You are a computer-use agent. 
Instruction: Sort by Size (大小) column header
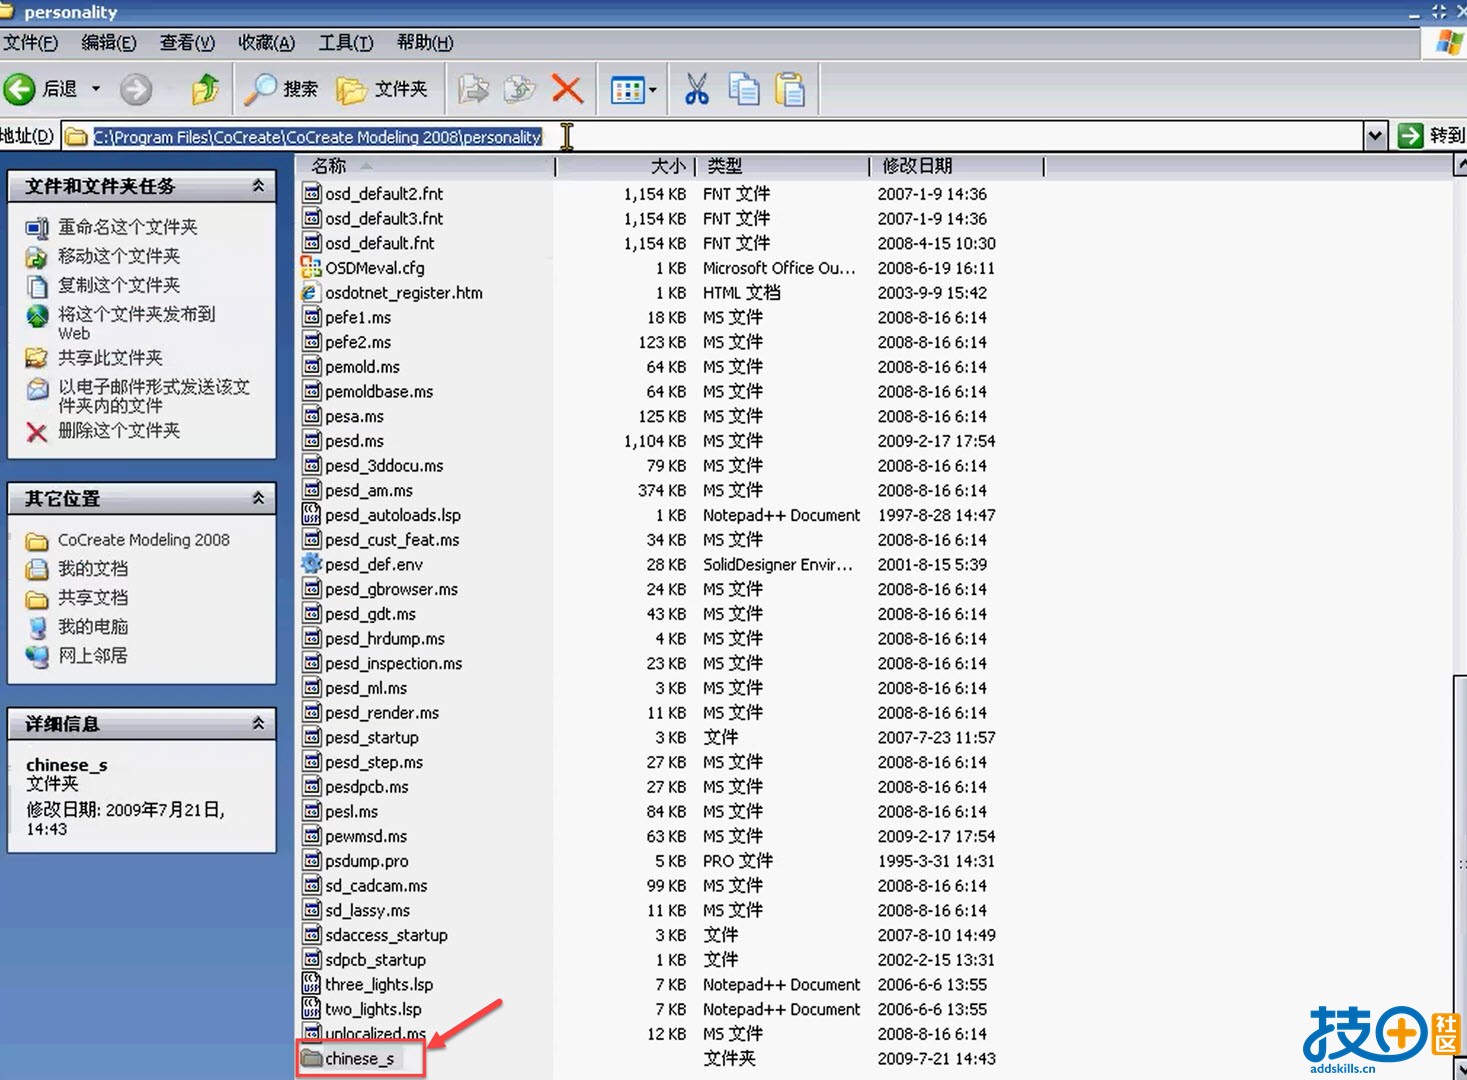pos(625,166)
